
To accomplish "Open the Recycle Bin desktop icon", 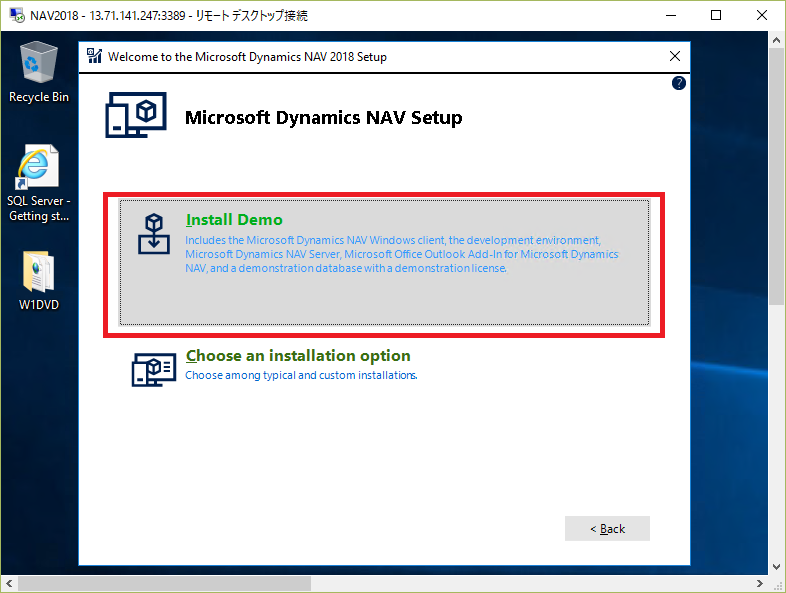I will 39,72.
